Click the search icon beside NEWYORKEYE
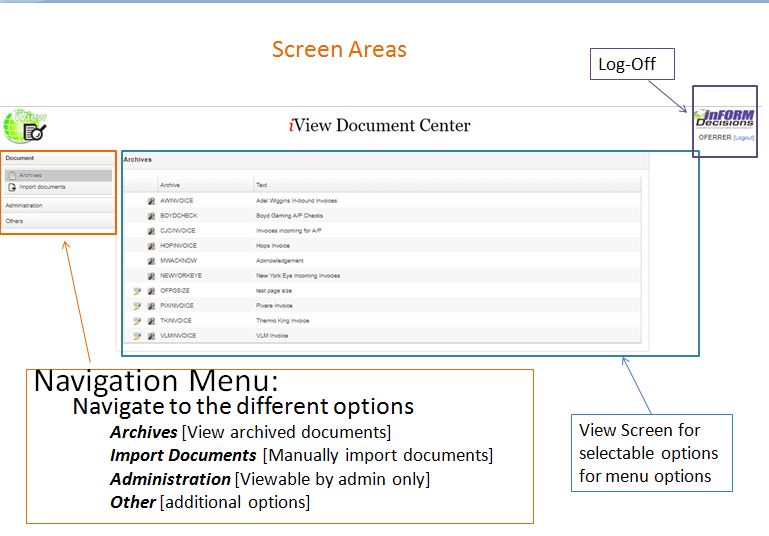The width and height of the screenshot is (769, 536). pyautogui.click(x=151, y=276)
